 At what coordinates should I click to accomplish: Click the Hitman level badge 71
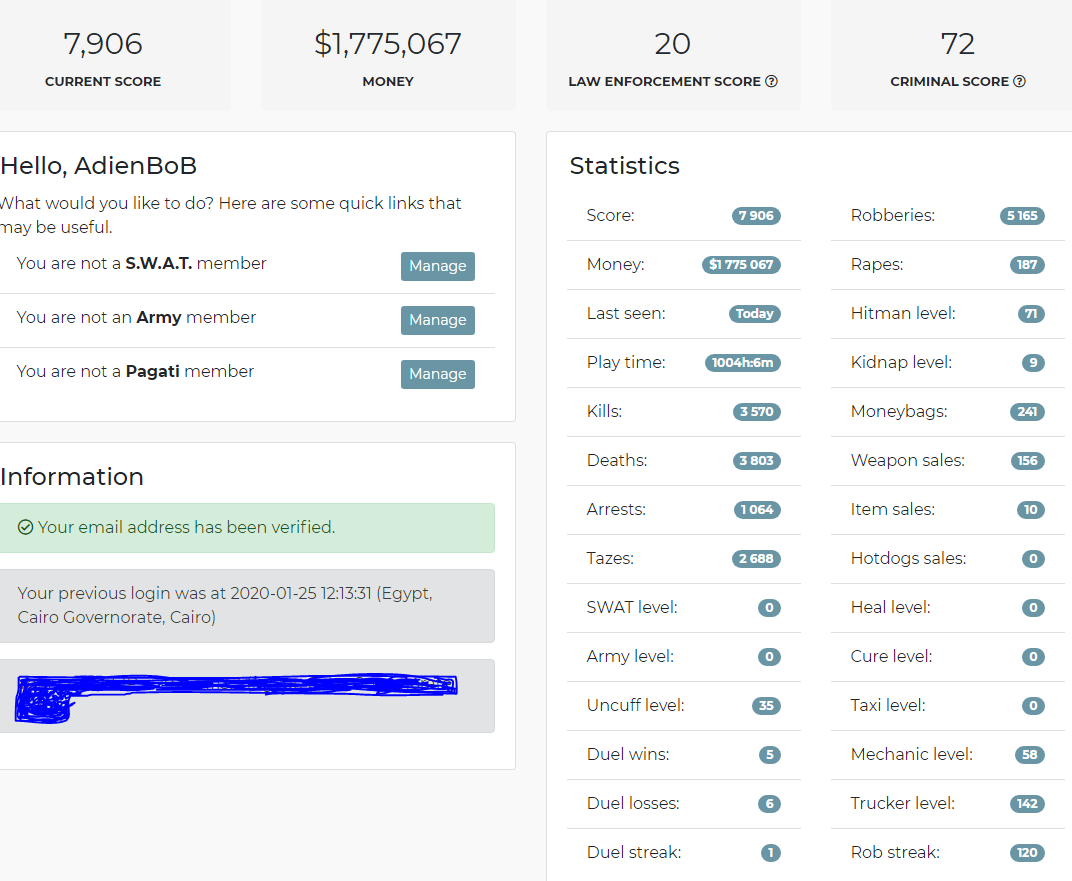(1032, 314)
